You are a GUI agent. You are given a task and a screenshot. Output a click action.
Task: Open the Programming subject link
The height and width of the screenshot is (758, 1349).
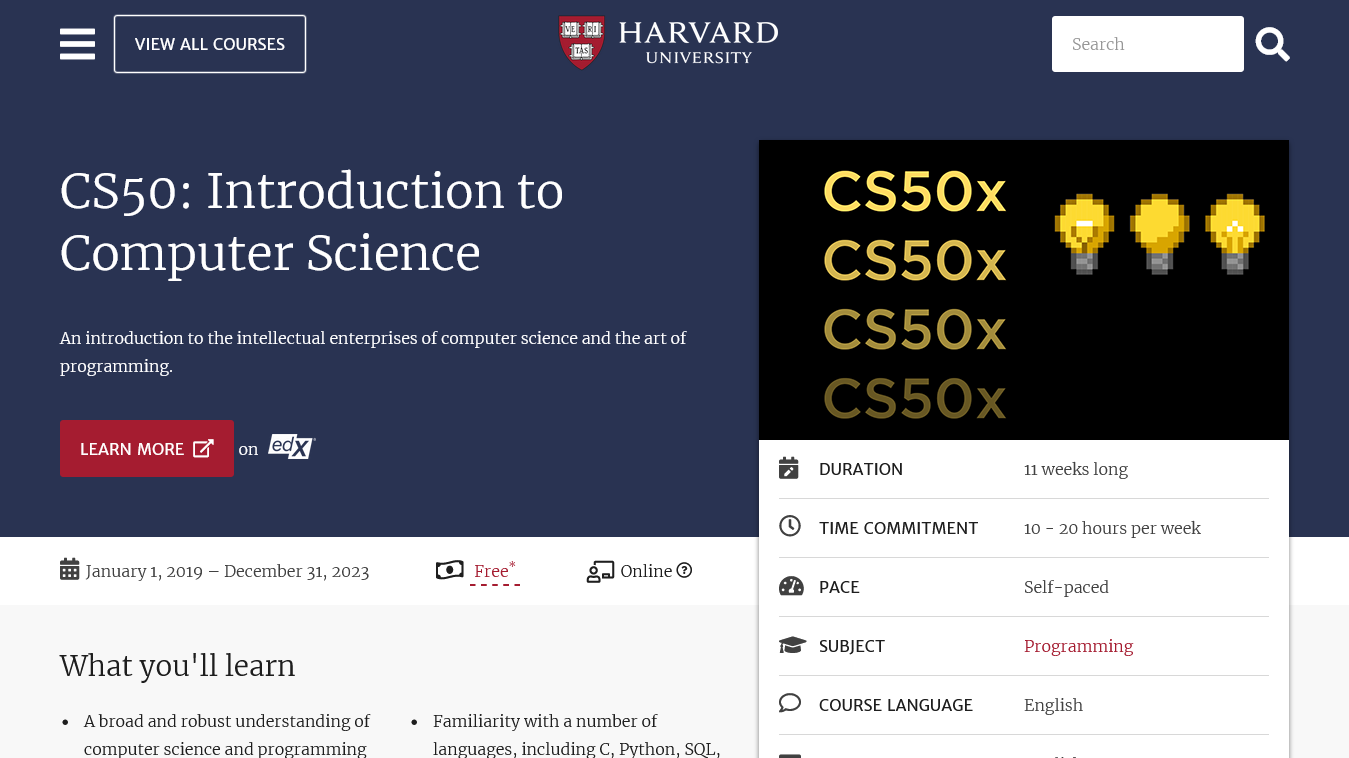point(1078,646)
